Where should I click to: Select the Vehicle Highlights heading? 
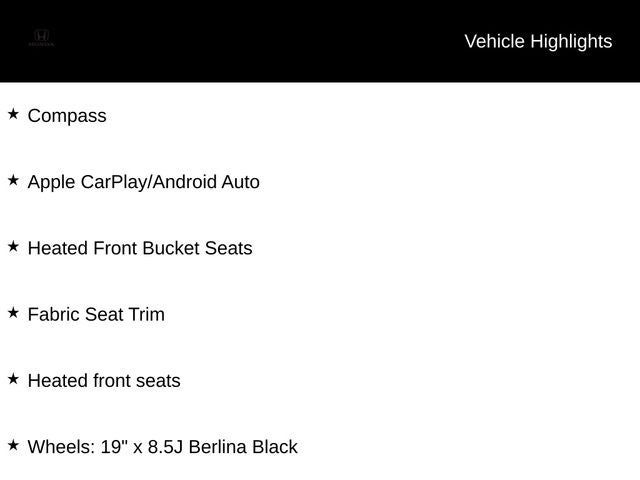point(538,42)
